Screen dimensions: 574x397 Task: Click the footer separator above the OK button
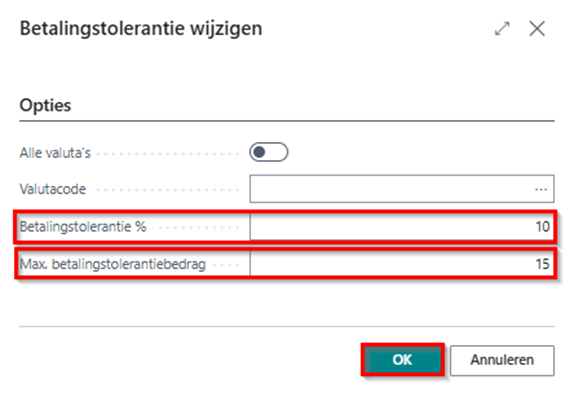[287, 326]
